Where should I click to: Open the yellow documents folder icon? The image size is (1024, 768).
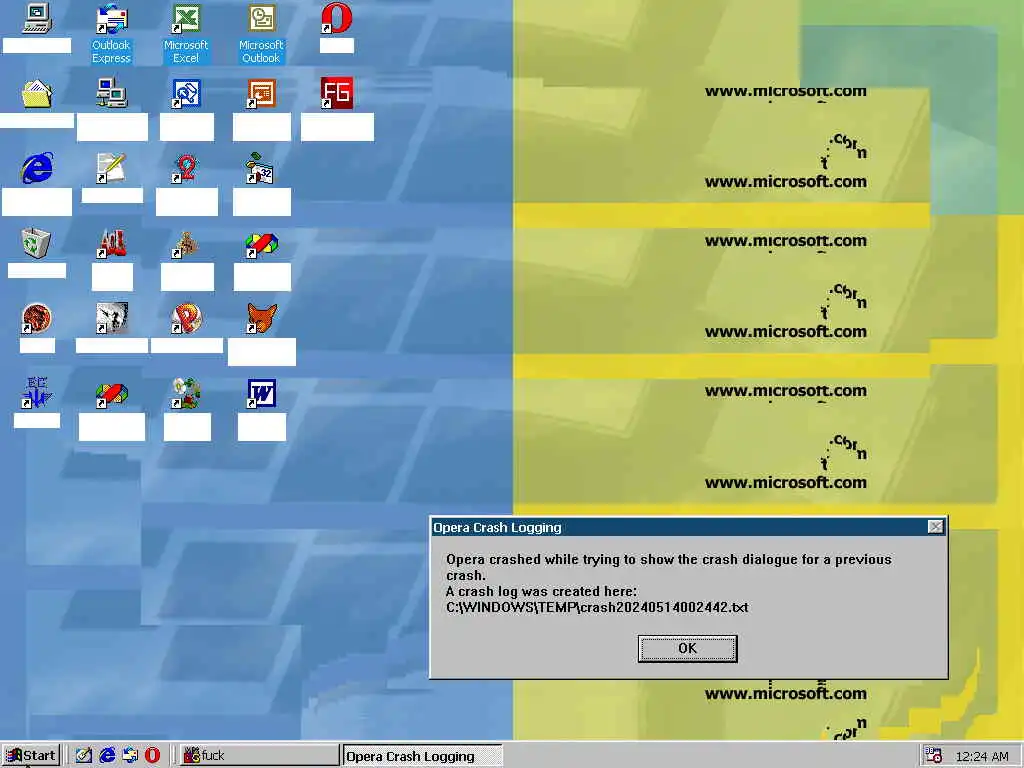pyautogui.click(x=37, y=93)
